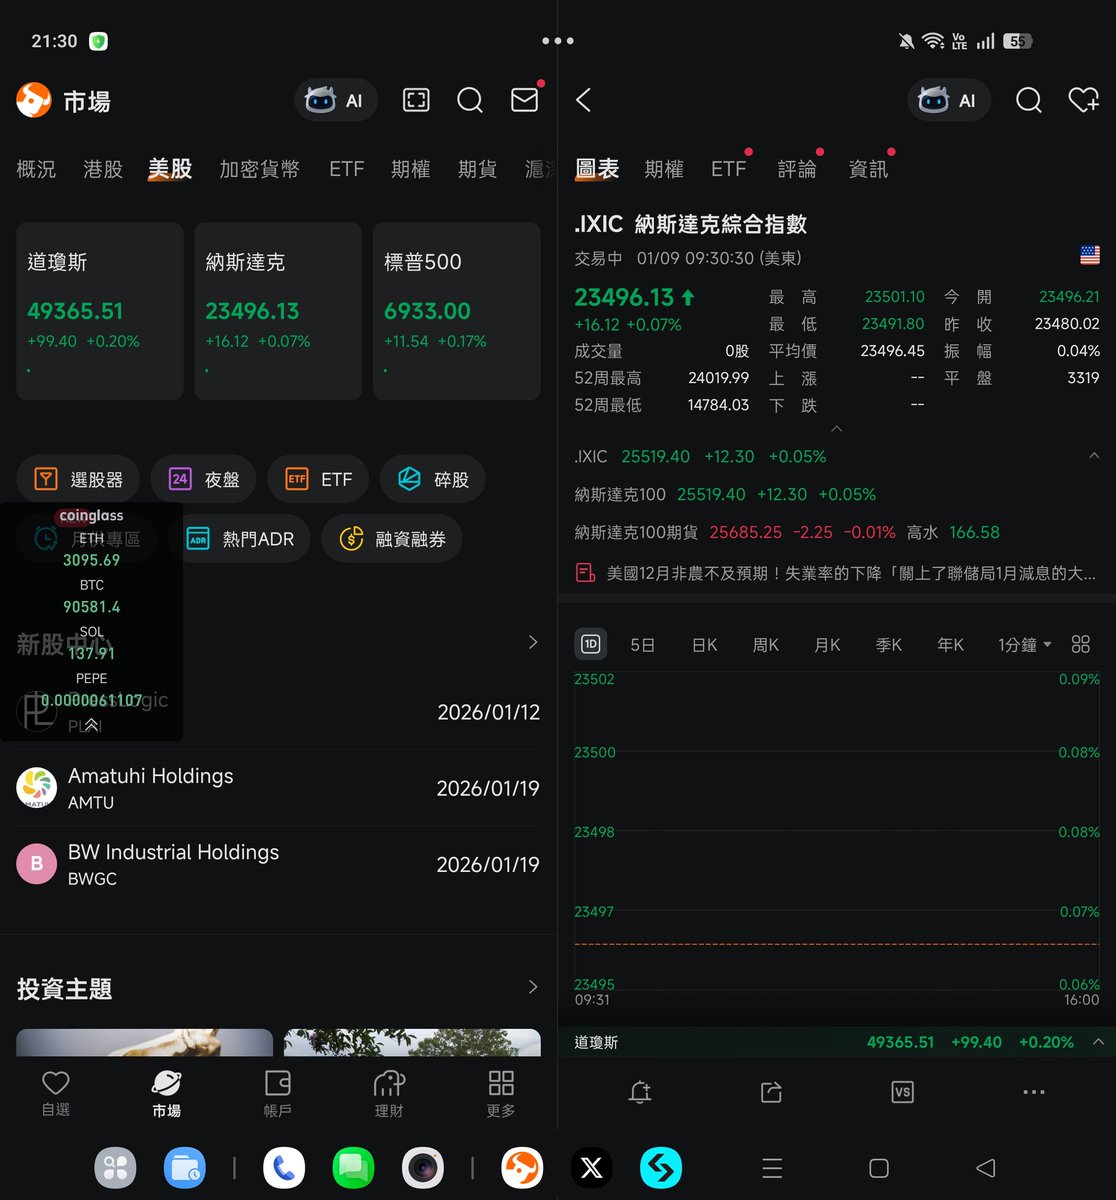Launch the Phone app from dock
The width and height of the screenshot is (1116, 1200).
click(x=284, y=1167)
